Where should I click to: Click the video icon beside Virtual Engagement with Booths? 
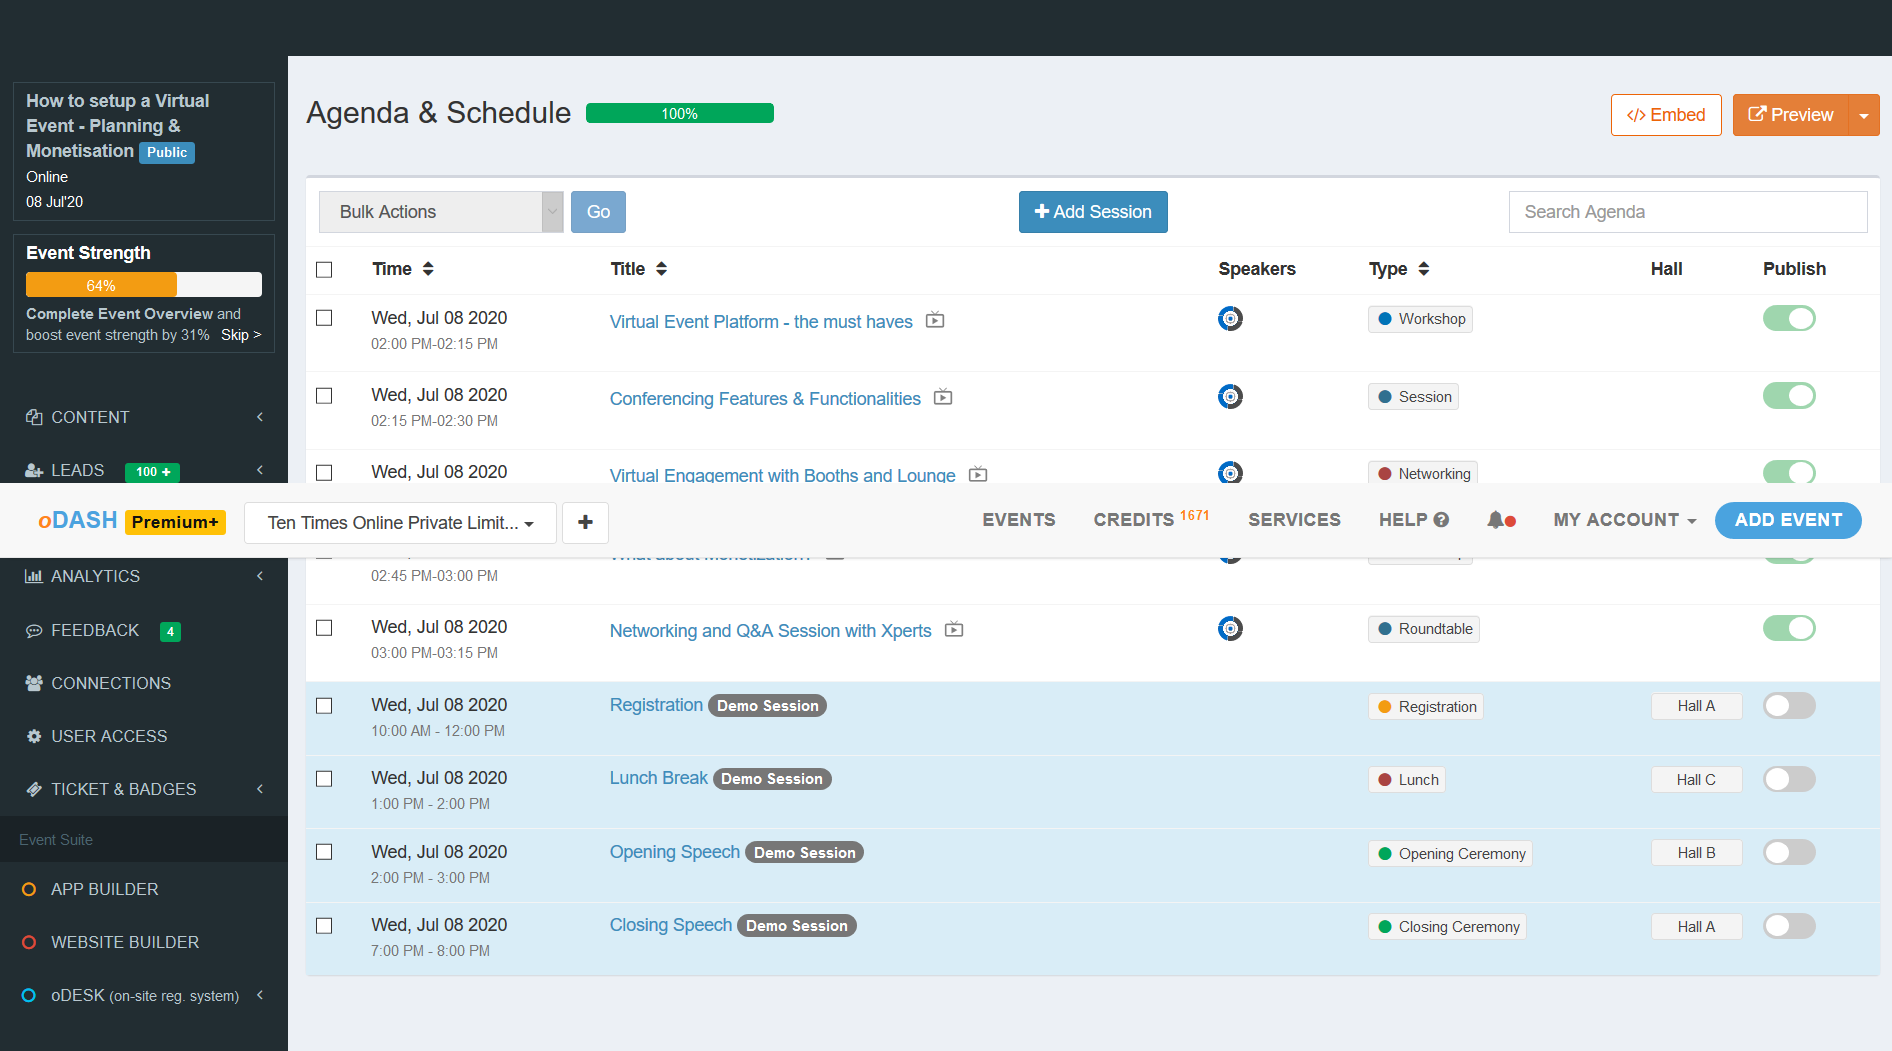coord(978,474)
